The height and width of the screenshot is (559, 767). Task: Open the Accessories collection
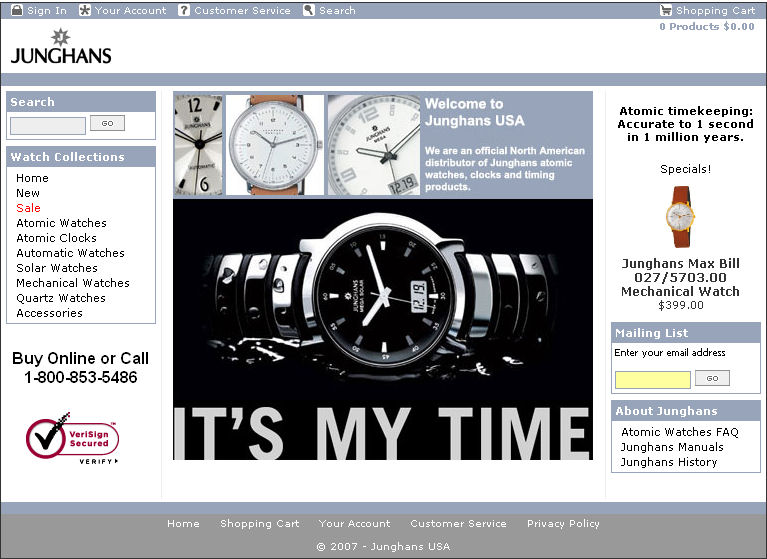click(x=49, y=313)
